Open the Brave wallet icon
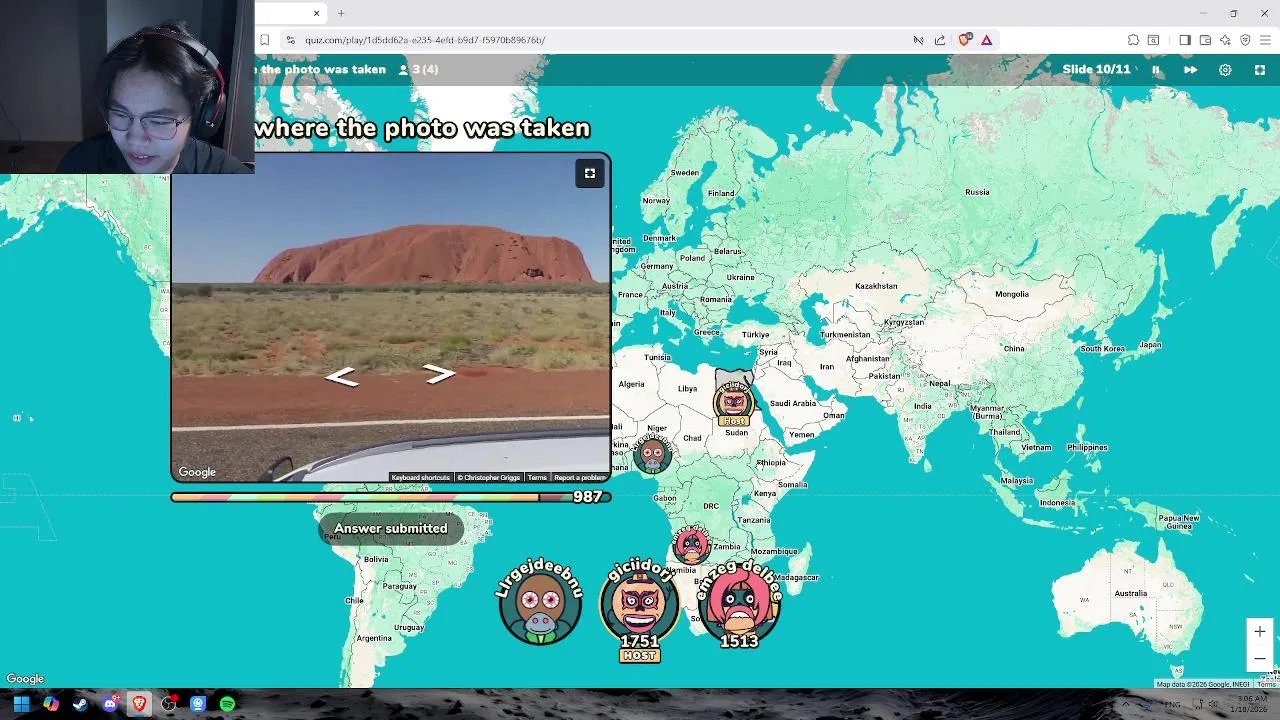This screenshot has height=720, width=1280. click(1205, 40)
